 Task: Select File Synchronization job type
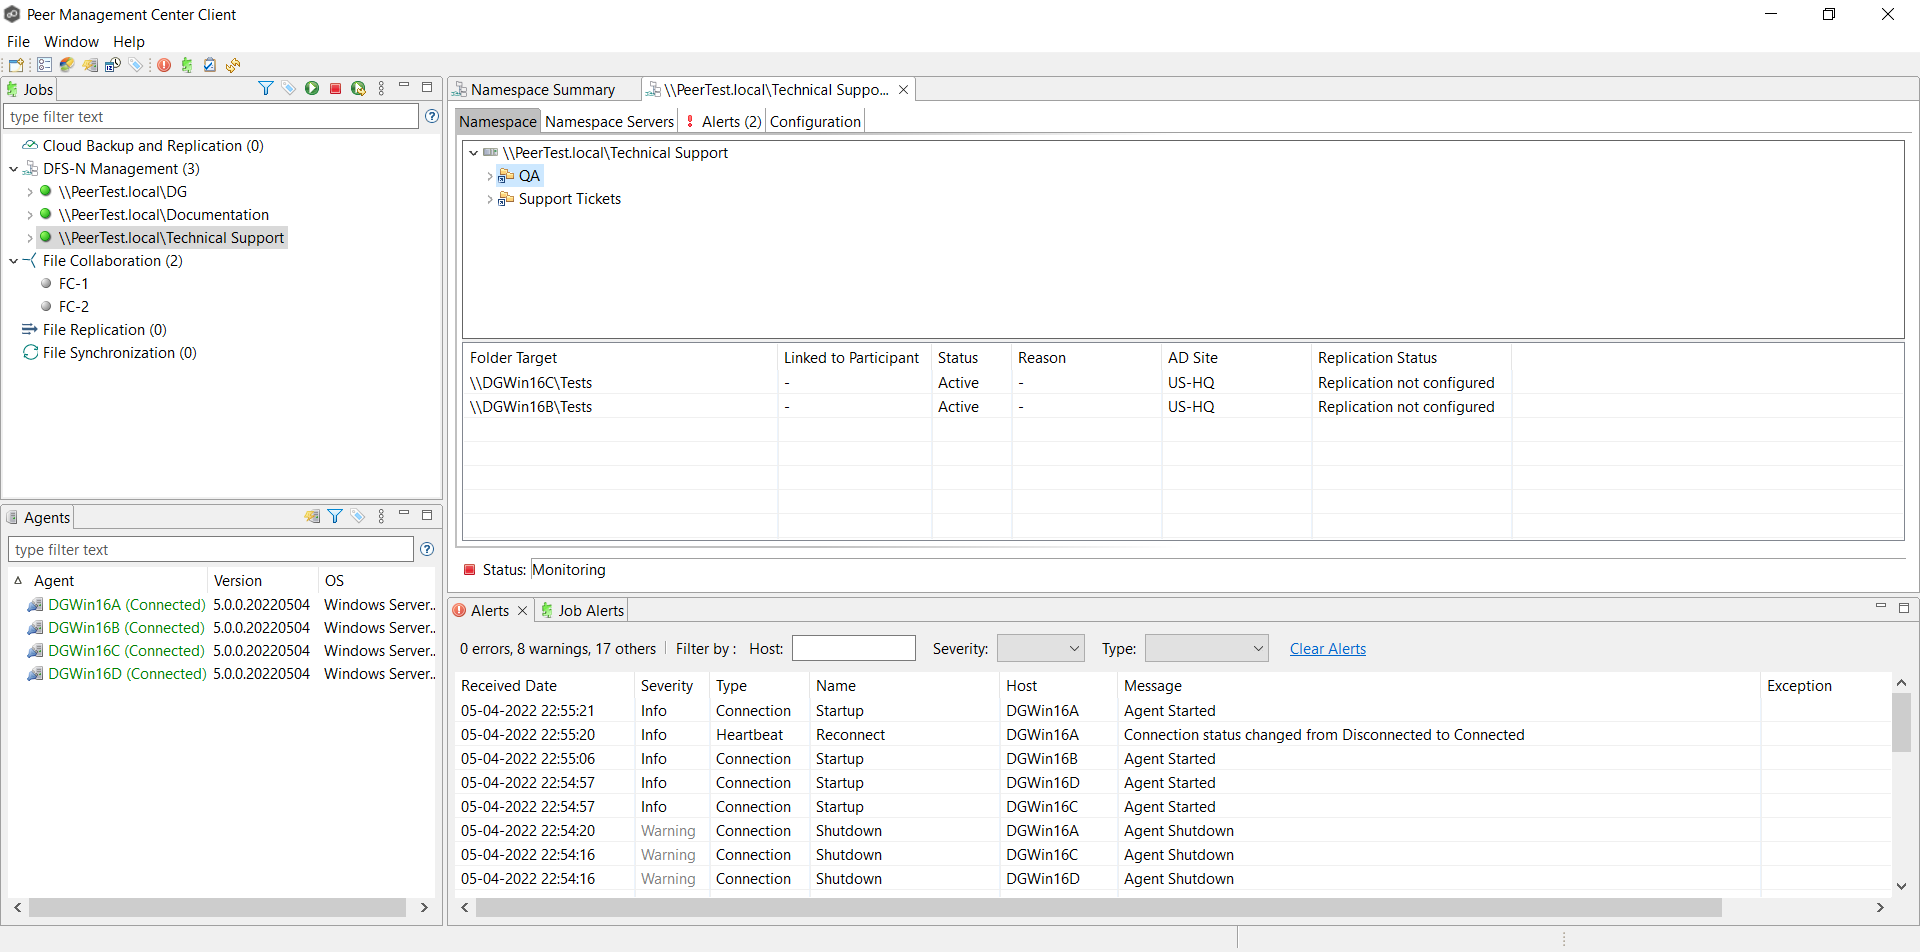pos(119,353)
